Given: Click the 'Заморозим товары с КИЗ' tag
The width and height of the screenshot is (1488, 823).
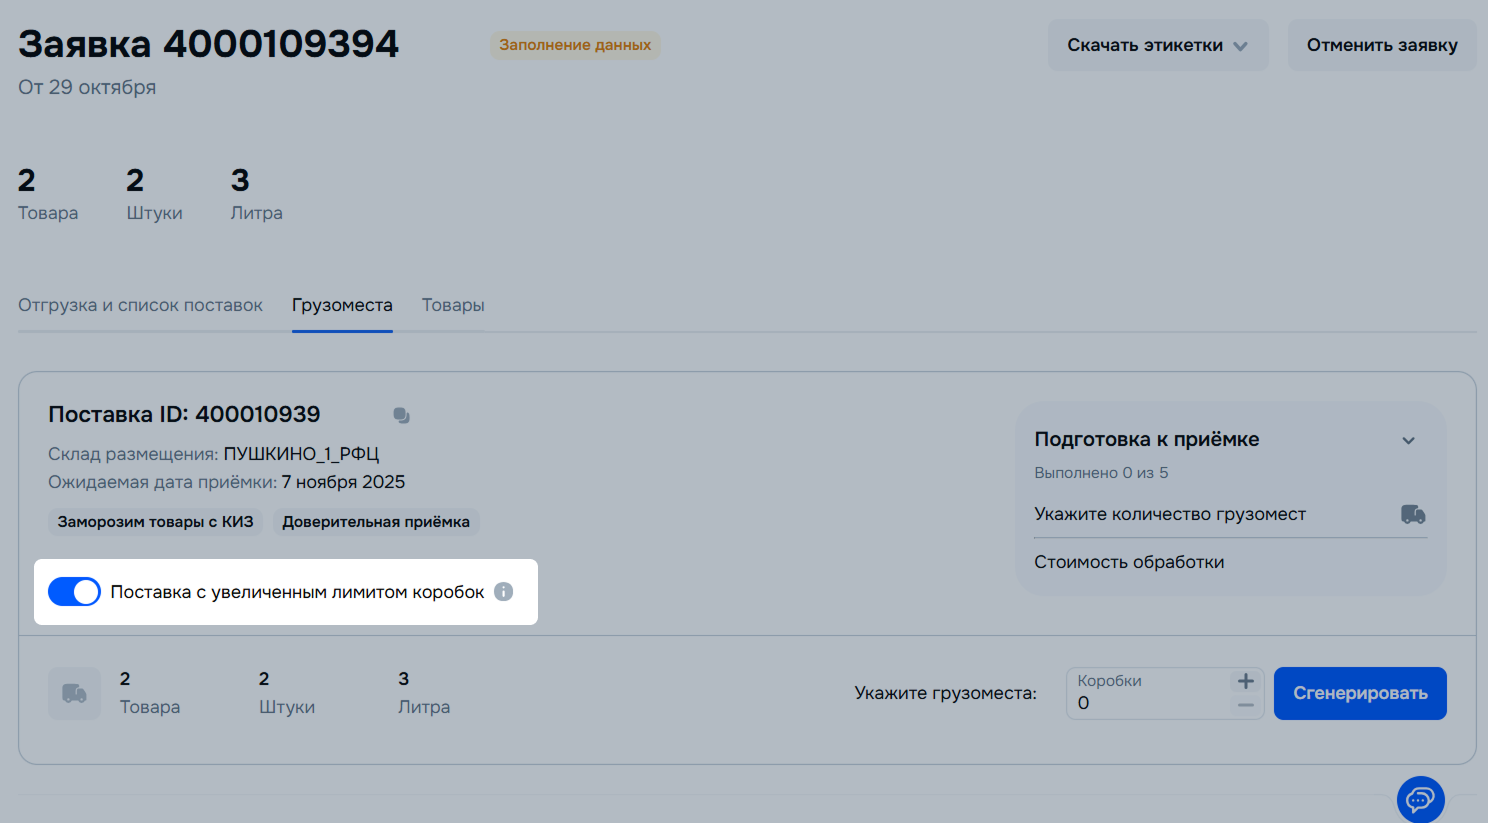Looking at the screenshot, I should pyautogui.click(x=155, y=522).
